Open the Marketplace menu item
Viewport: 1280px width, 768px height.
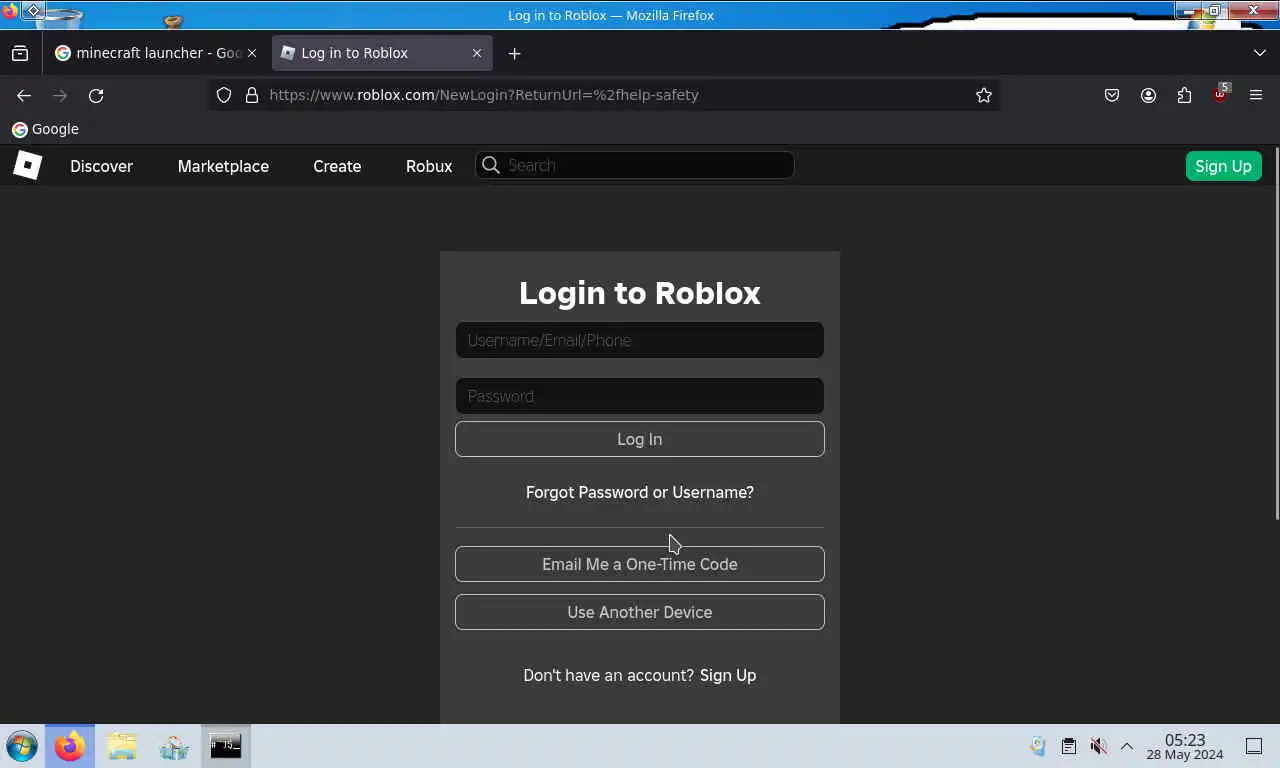(223, 166)
